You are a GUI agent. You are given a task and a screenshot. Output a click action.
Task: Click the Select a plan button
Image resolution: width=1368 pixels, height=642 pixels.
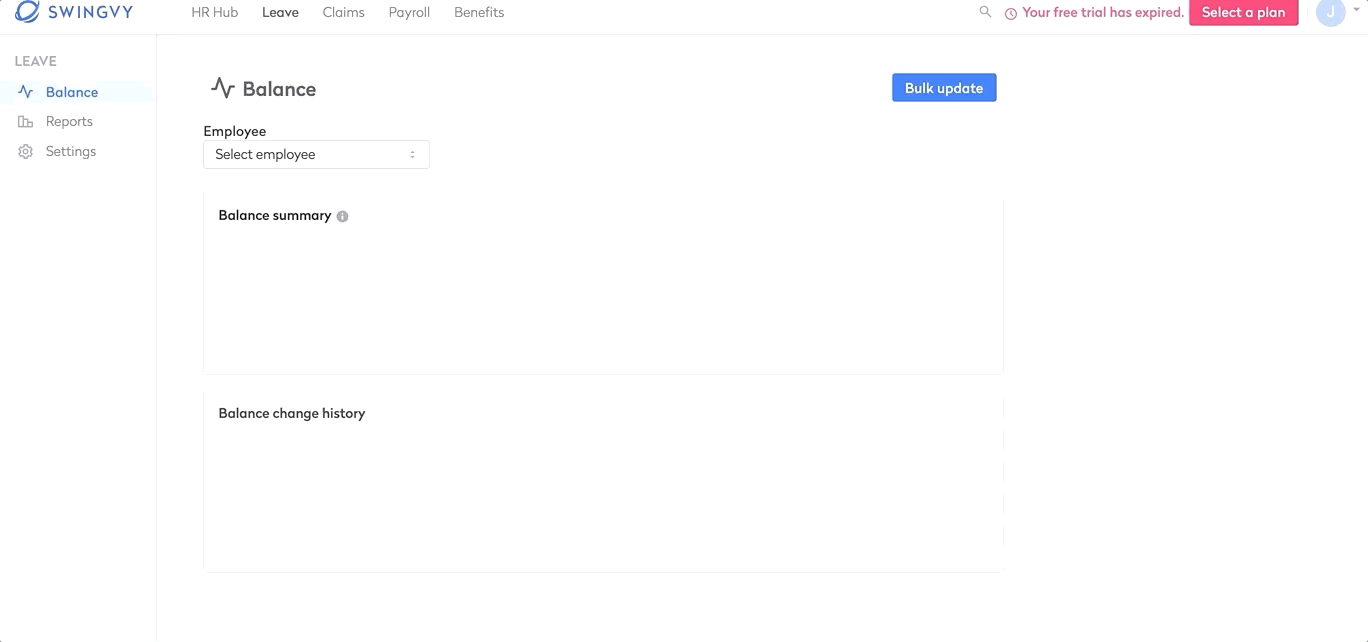1243,12
